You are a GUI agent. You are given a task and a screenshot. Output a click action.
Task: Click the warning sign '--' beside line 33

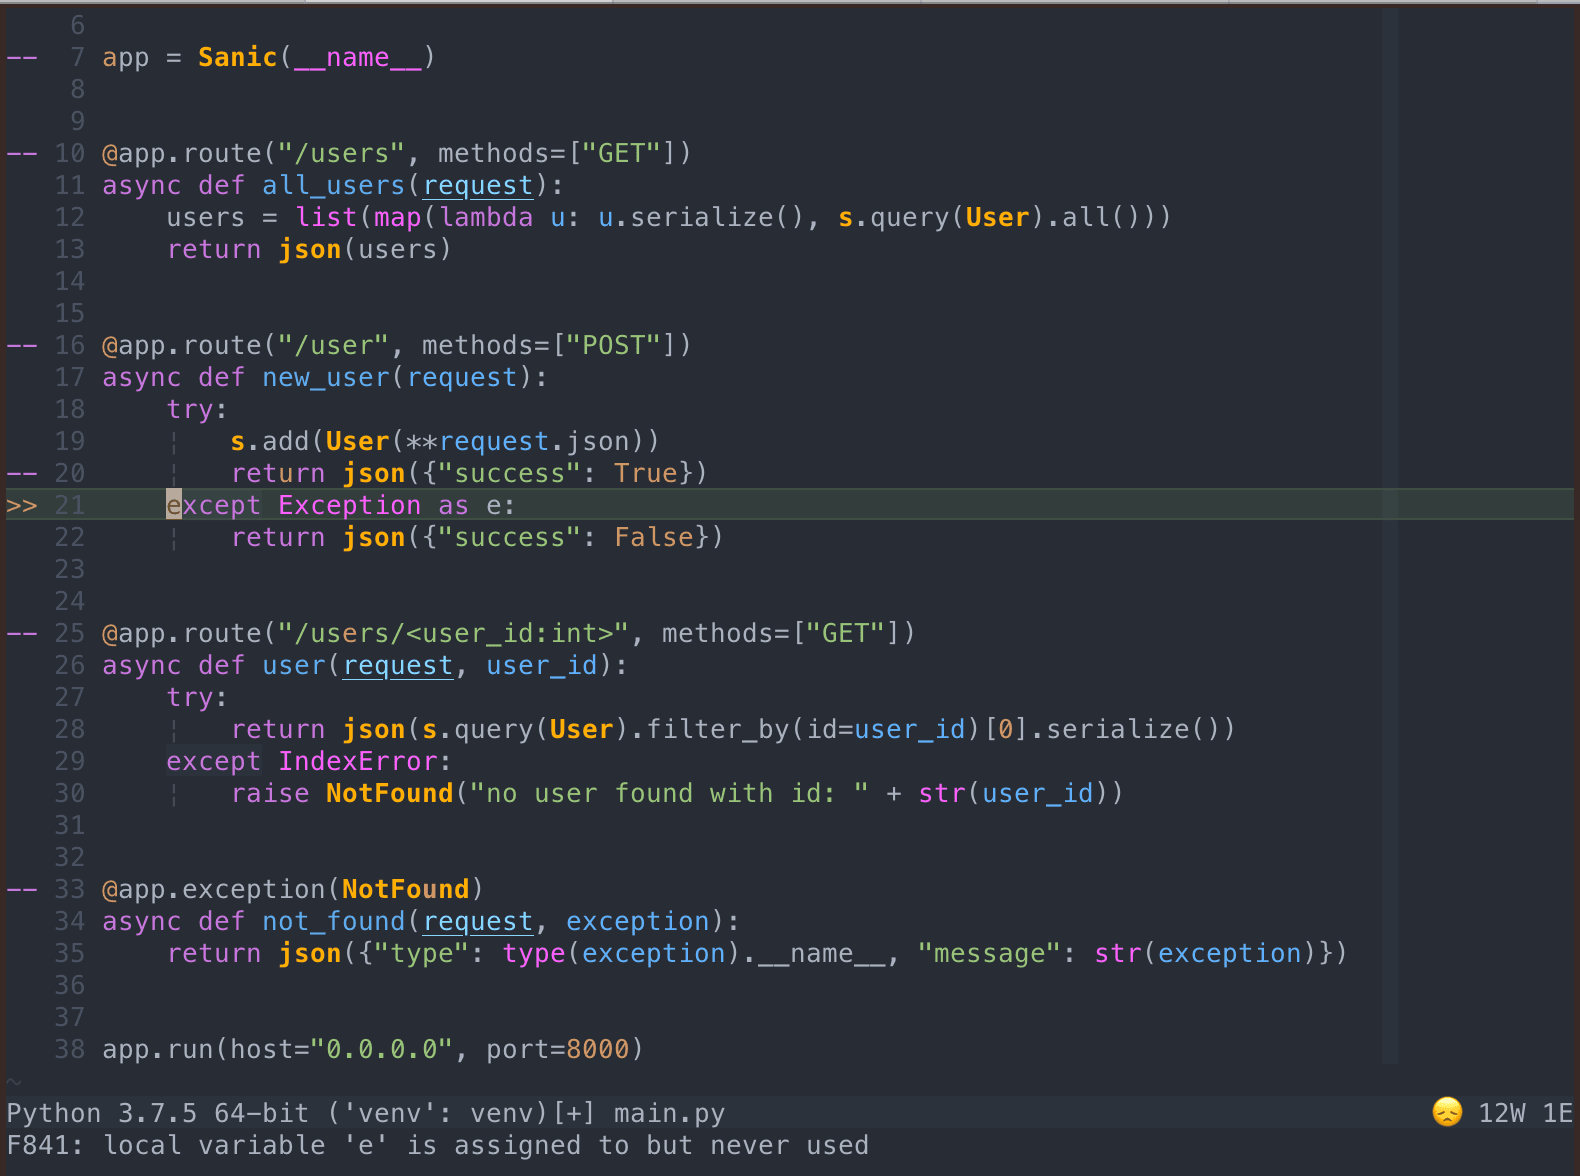22,889
